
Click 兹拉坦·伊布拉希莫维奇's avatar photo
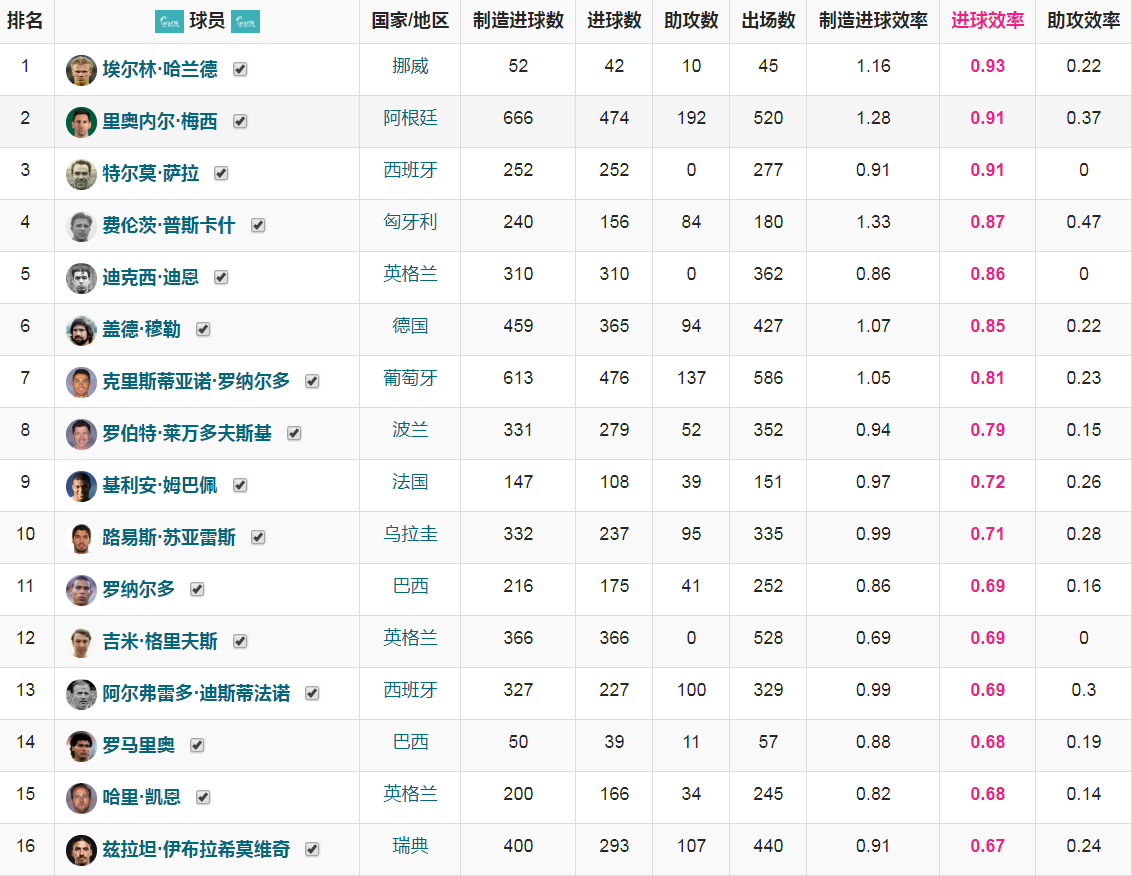(82, 849)
